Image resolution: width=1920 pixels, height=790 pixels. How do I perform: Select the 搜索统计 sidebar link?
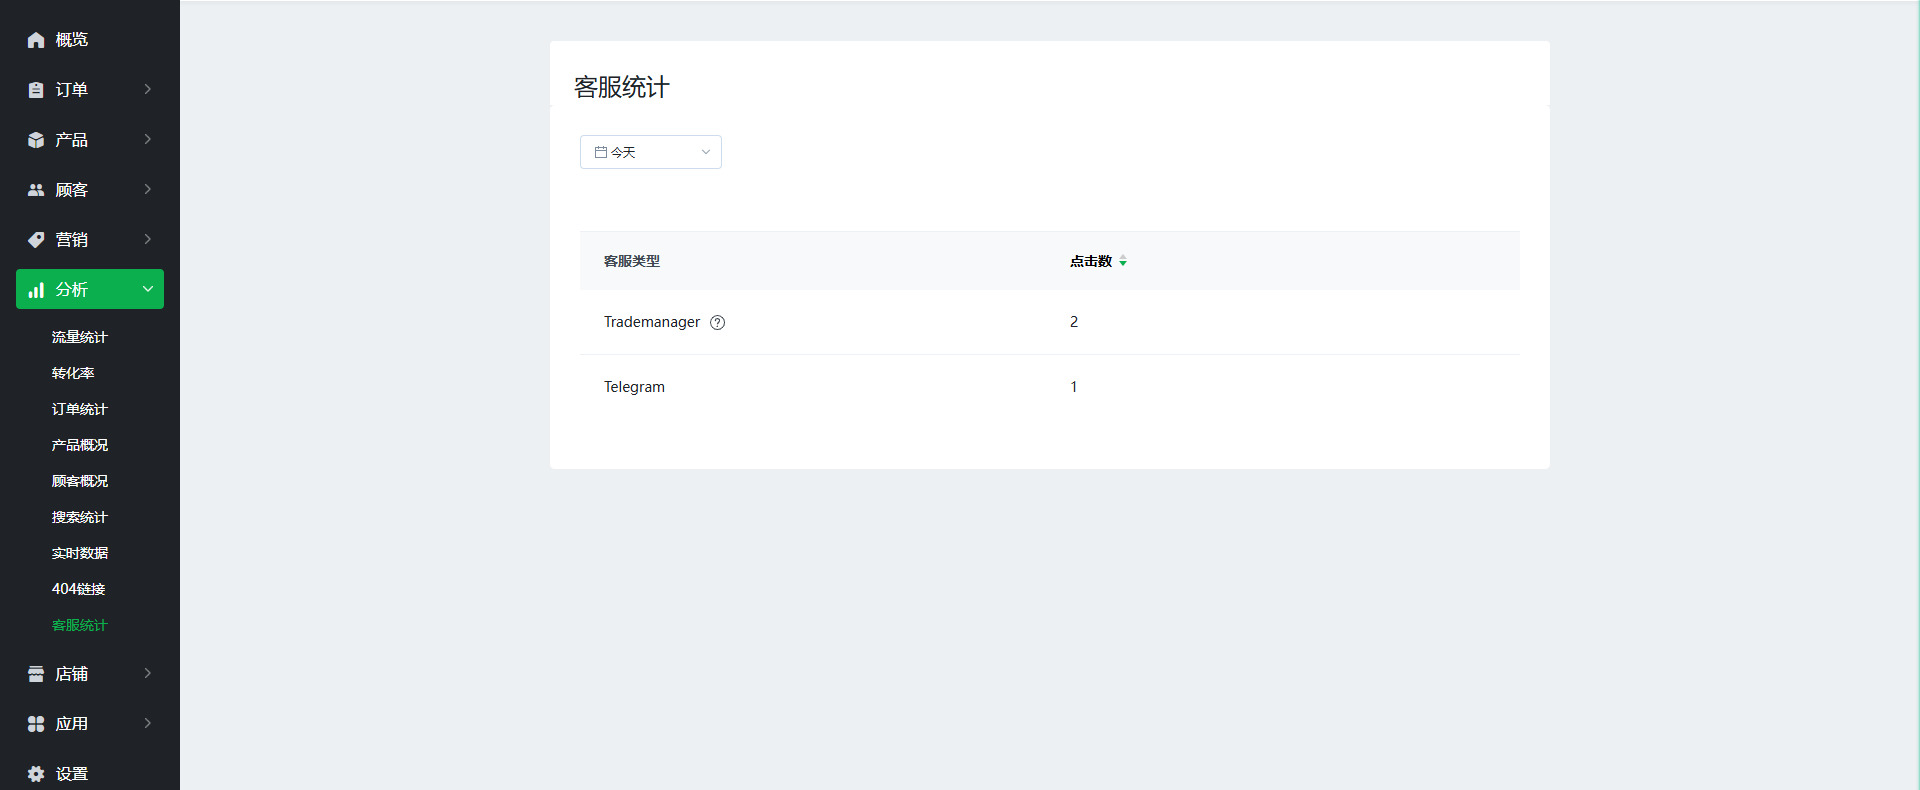coord(79,517)
